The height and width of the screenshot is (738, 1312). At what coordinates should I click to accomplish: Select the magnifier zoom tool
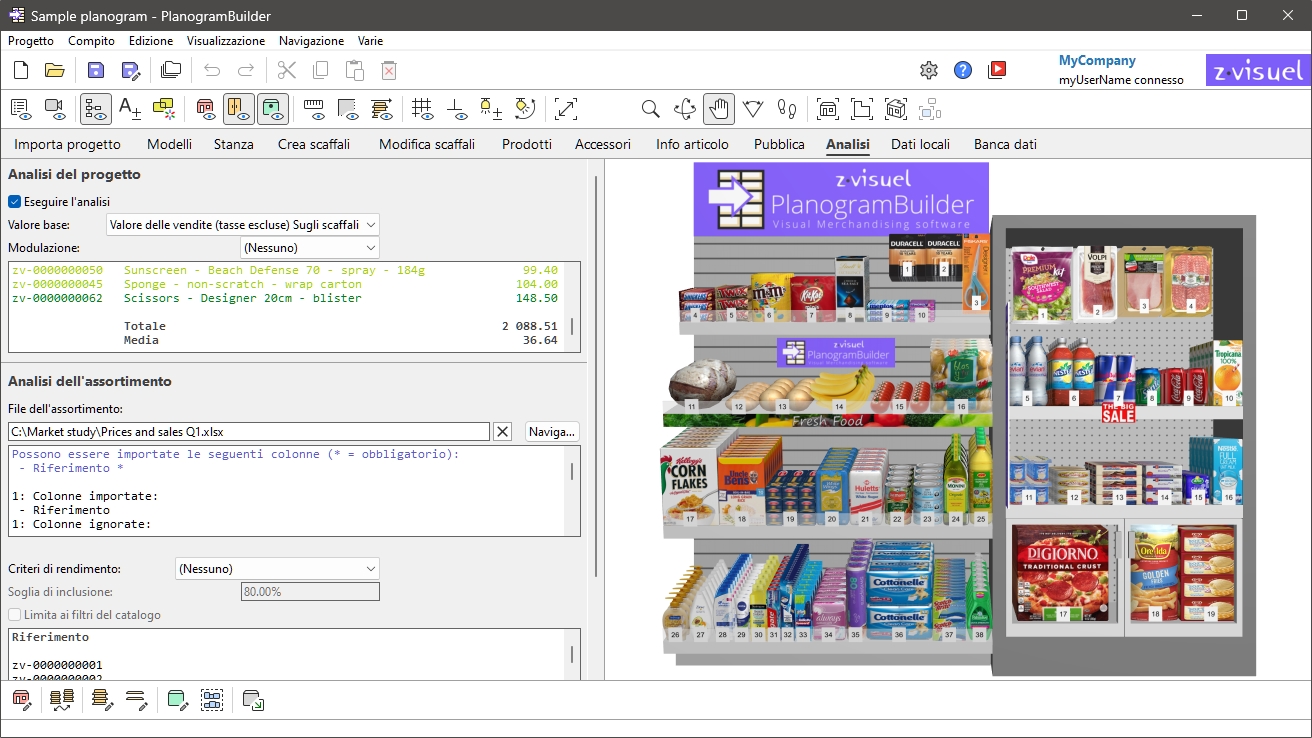(x=650, y=108)
